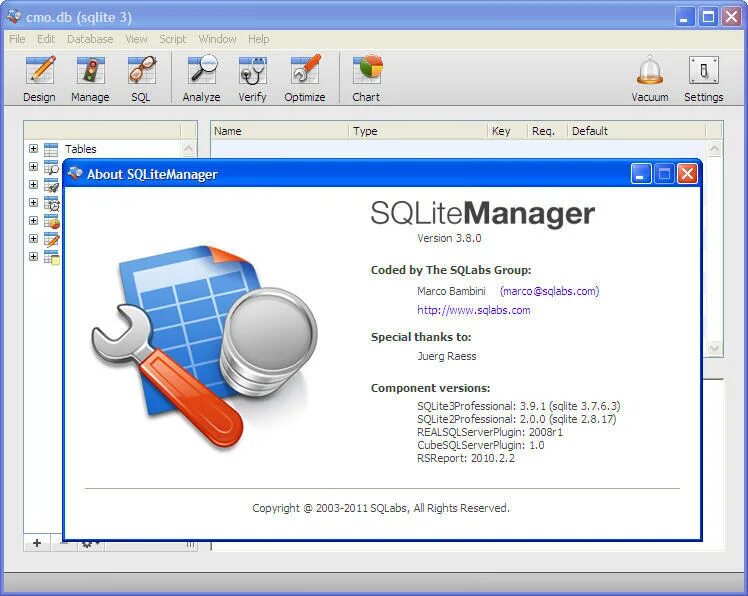748x596 pixels.
Task: Click the SQLite3Professional: 3.9.1 version line
Action: [x=519, y=406]
